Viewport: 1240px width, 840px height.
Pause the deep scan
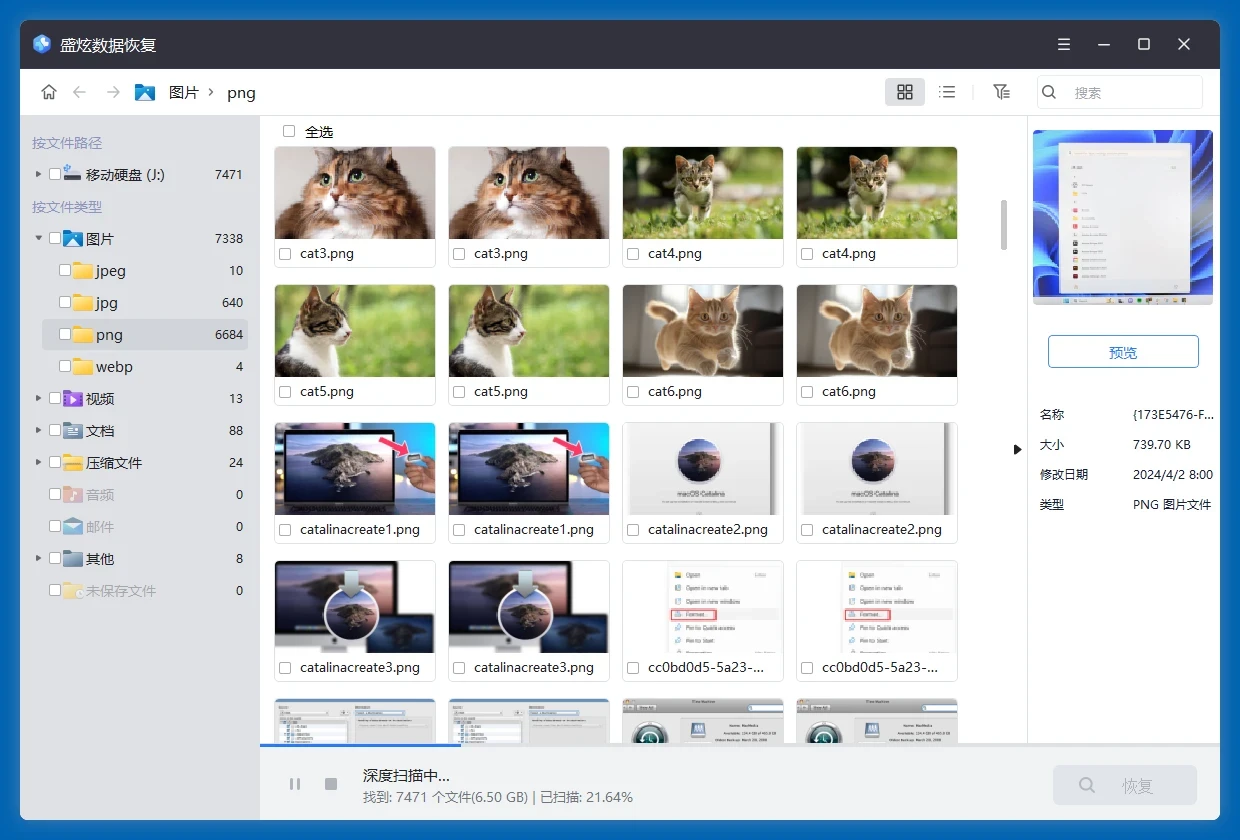(295, 784)
